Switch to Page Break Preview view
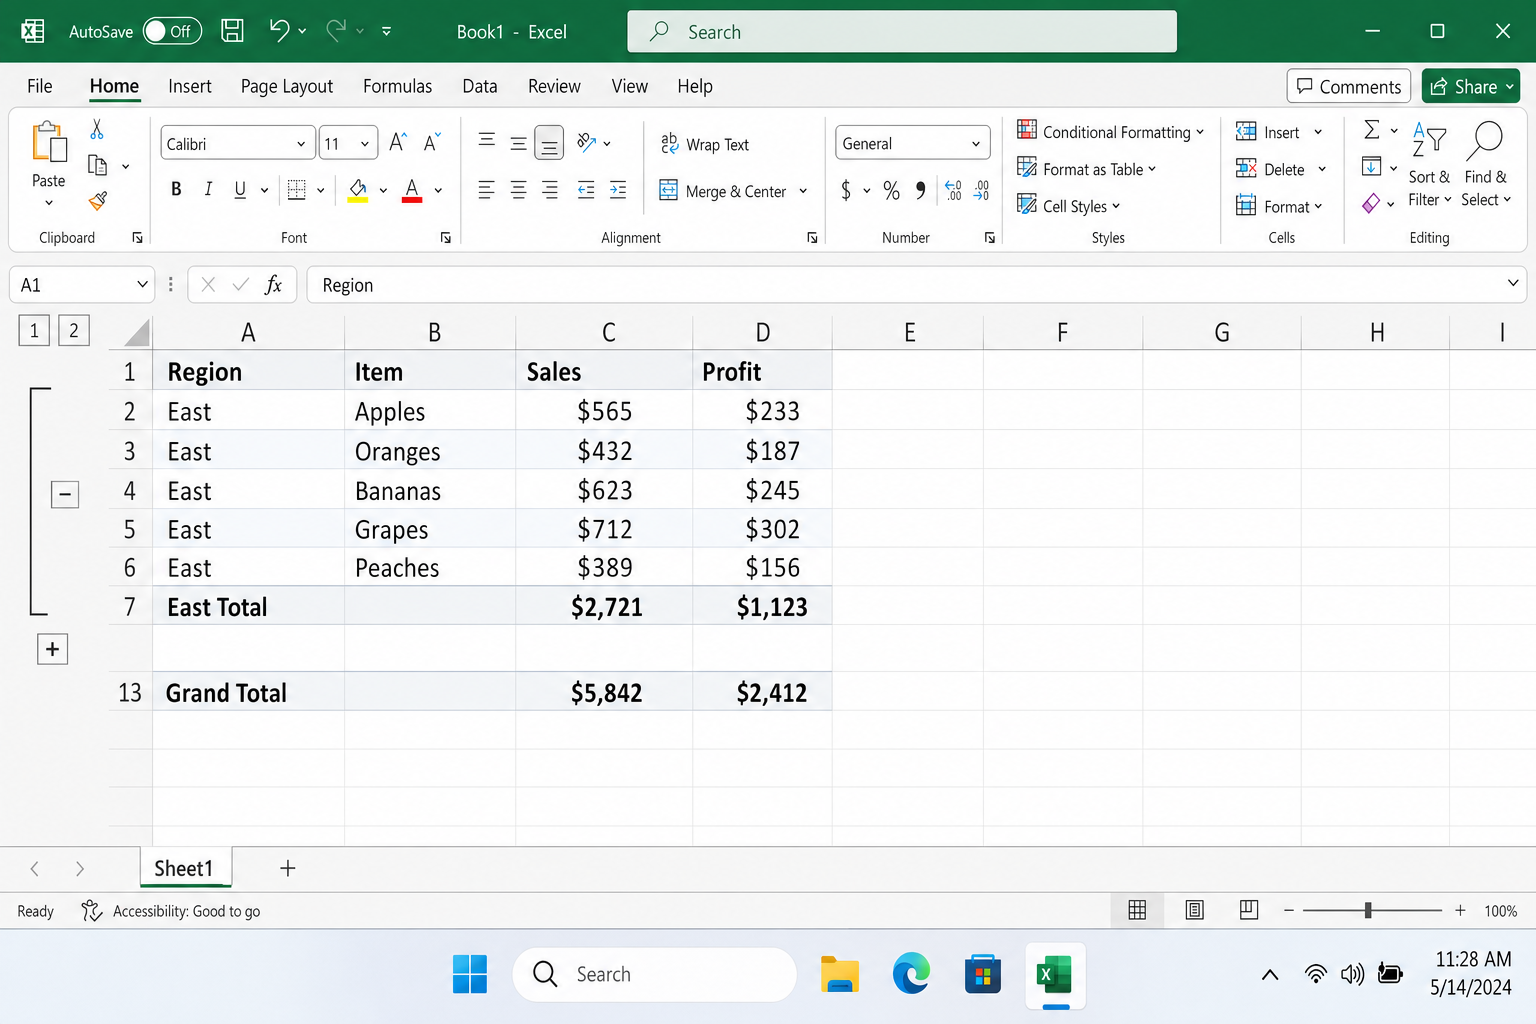1536x1024 pixels. click(x=1248, y=910)
